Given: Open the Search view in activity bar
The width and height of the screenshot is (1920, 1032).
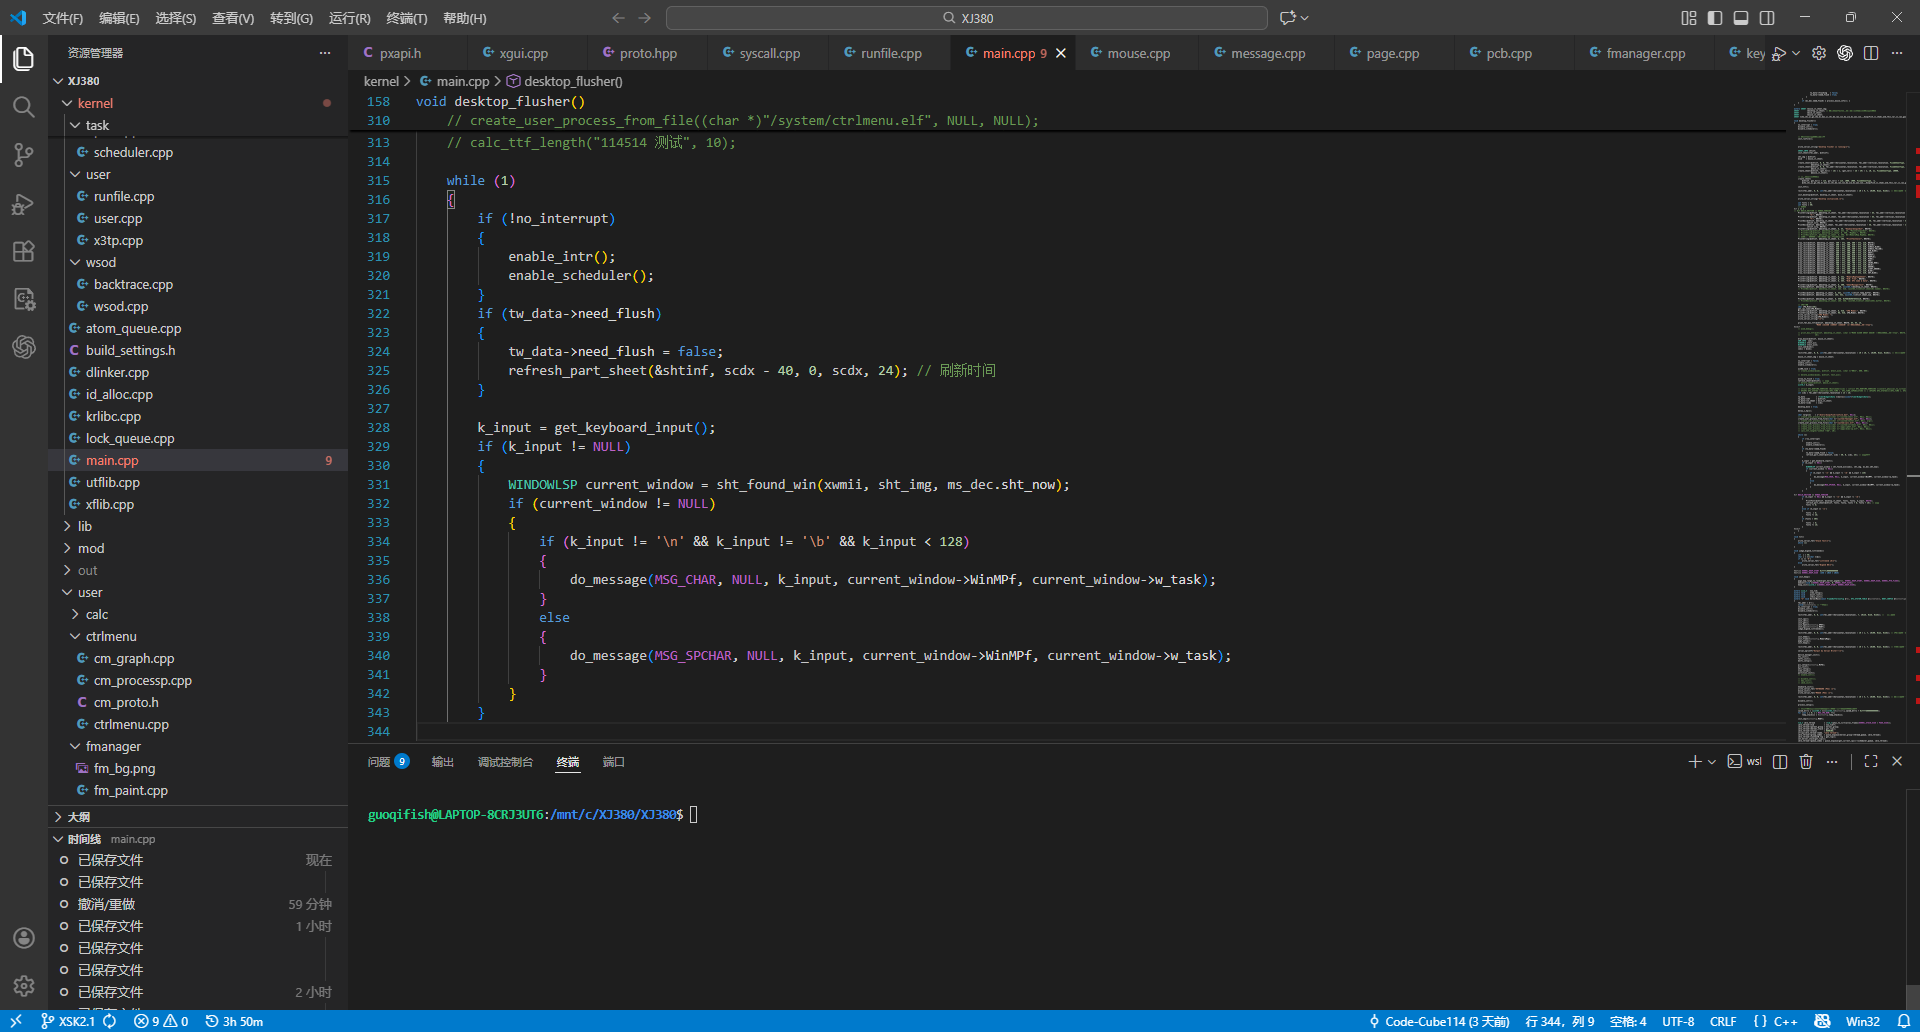Looking at the screenshot, I should (24, 107).
